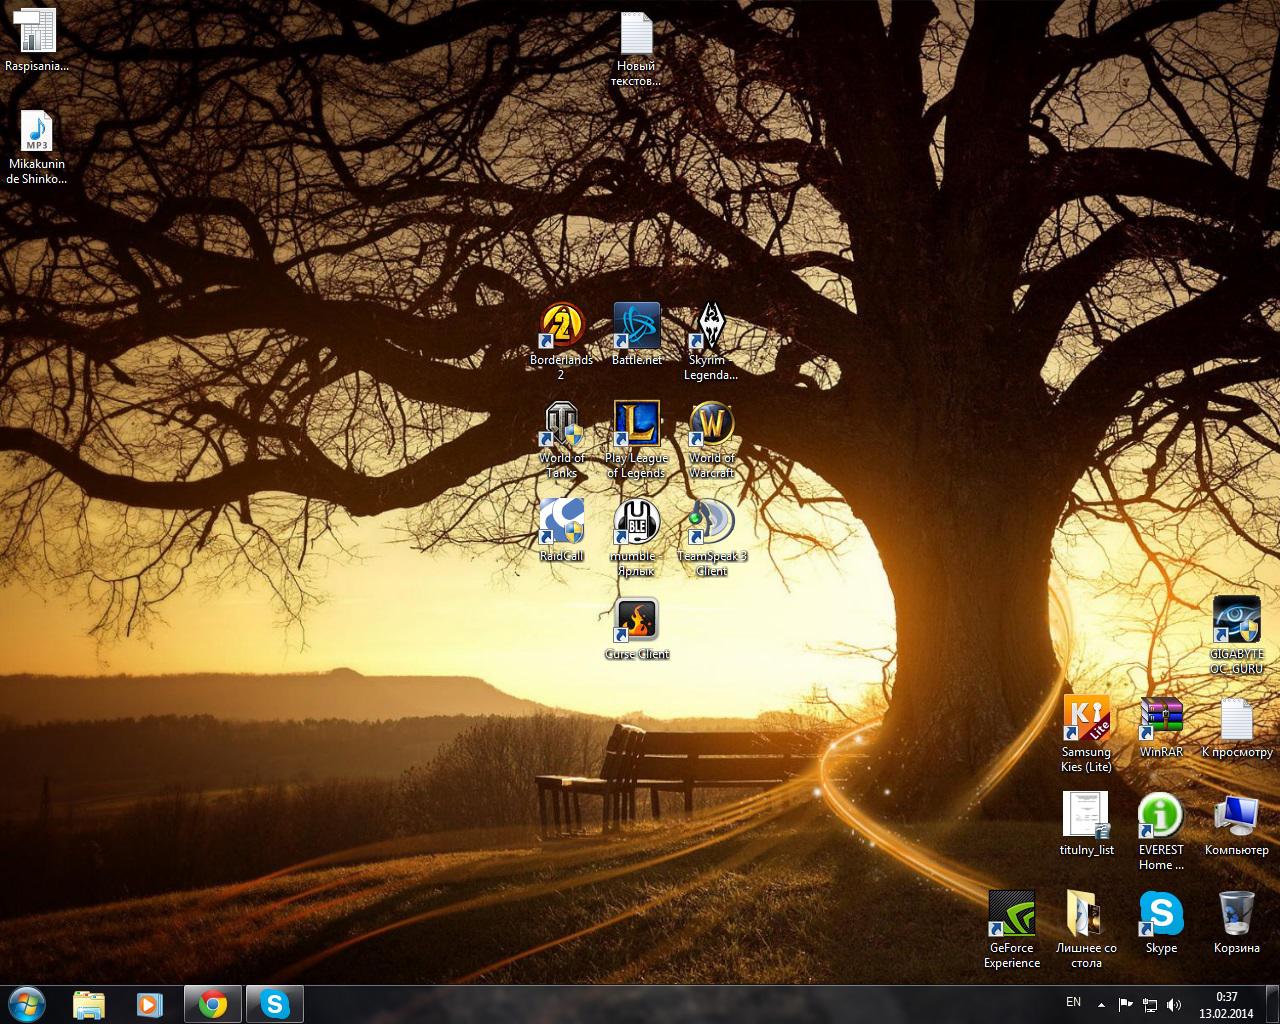The height and width of the screenshot is (1024, 1280).
Task: Select the RaidCall desktop icon
Action: tap(561, 522)
